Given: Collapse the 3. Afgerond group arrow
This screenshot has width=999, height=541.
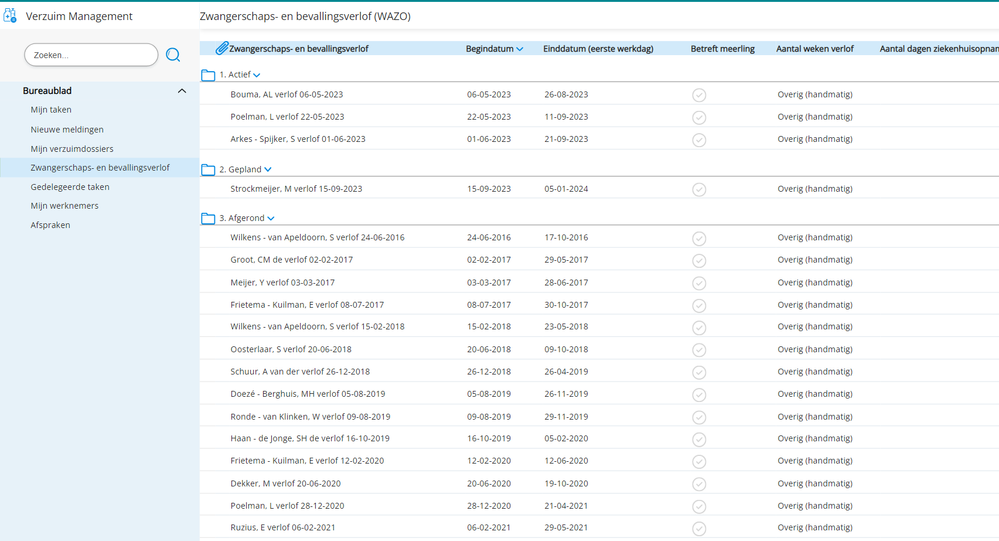Looking at the screenshot, I should pos(271,219).
